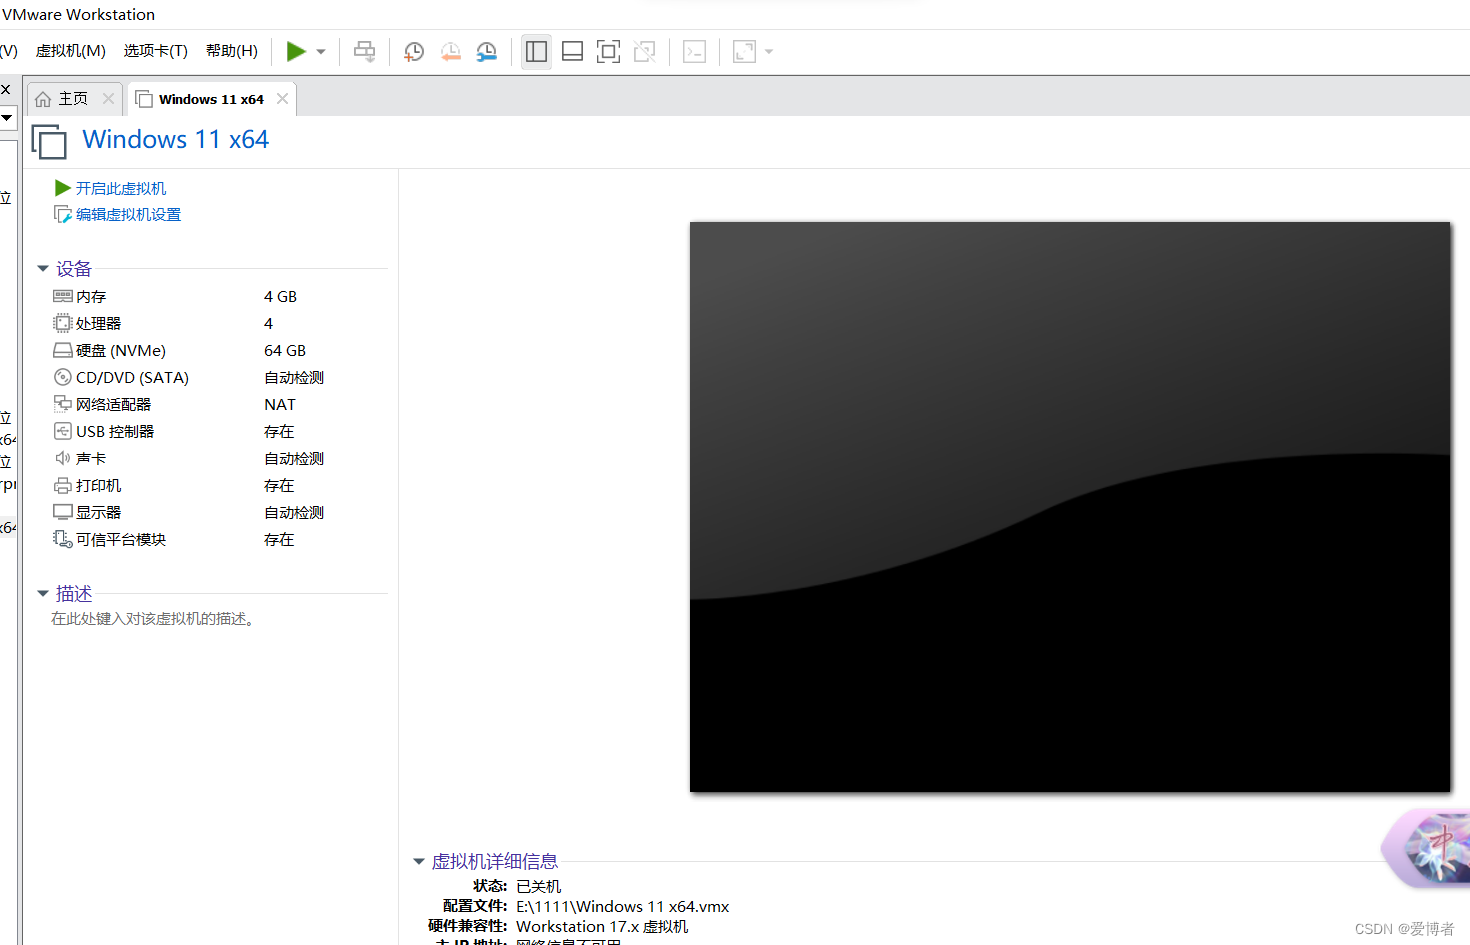Screen dimensions: 1470x945
Task: Collapse the 描述 section
Action: coord(43,594)
